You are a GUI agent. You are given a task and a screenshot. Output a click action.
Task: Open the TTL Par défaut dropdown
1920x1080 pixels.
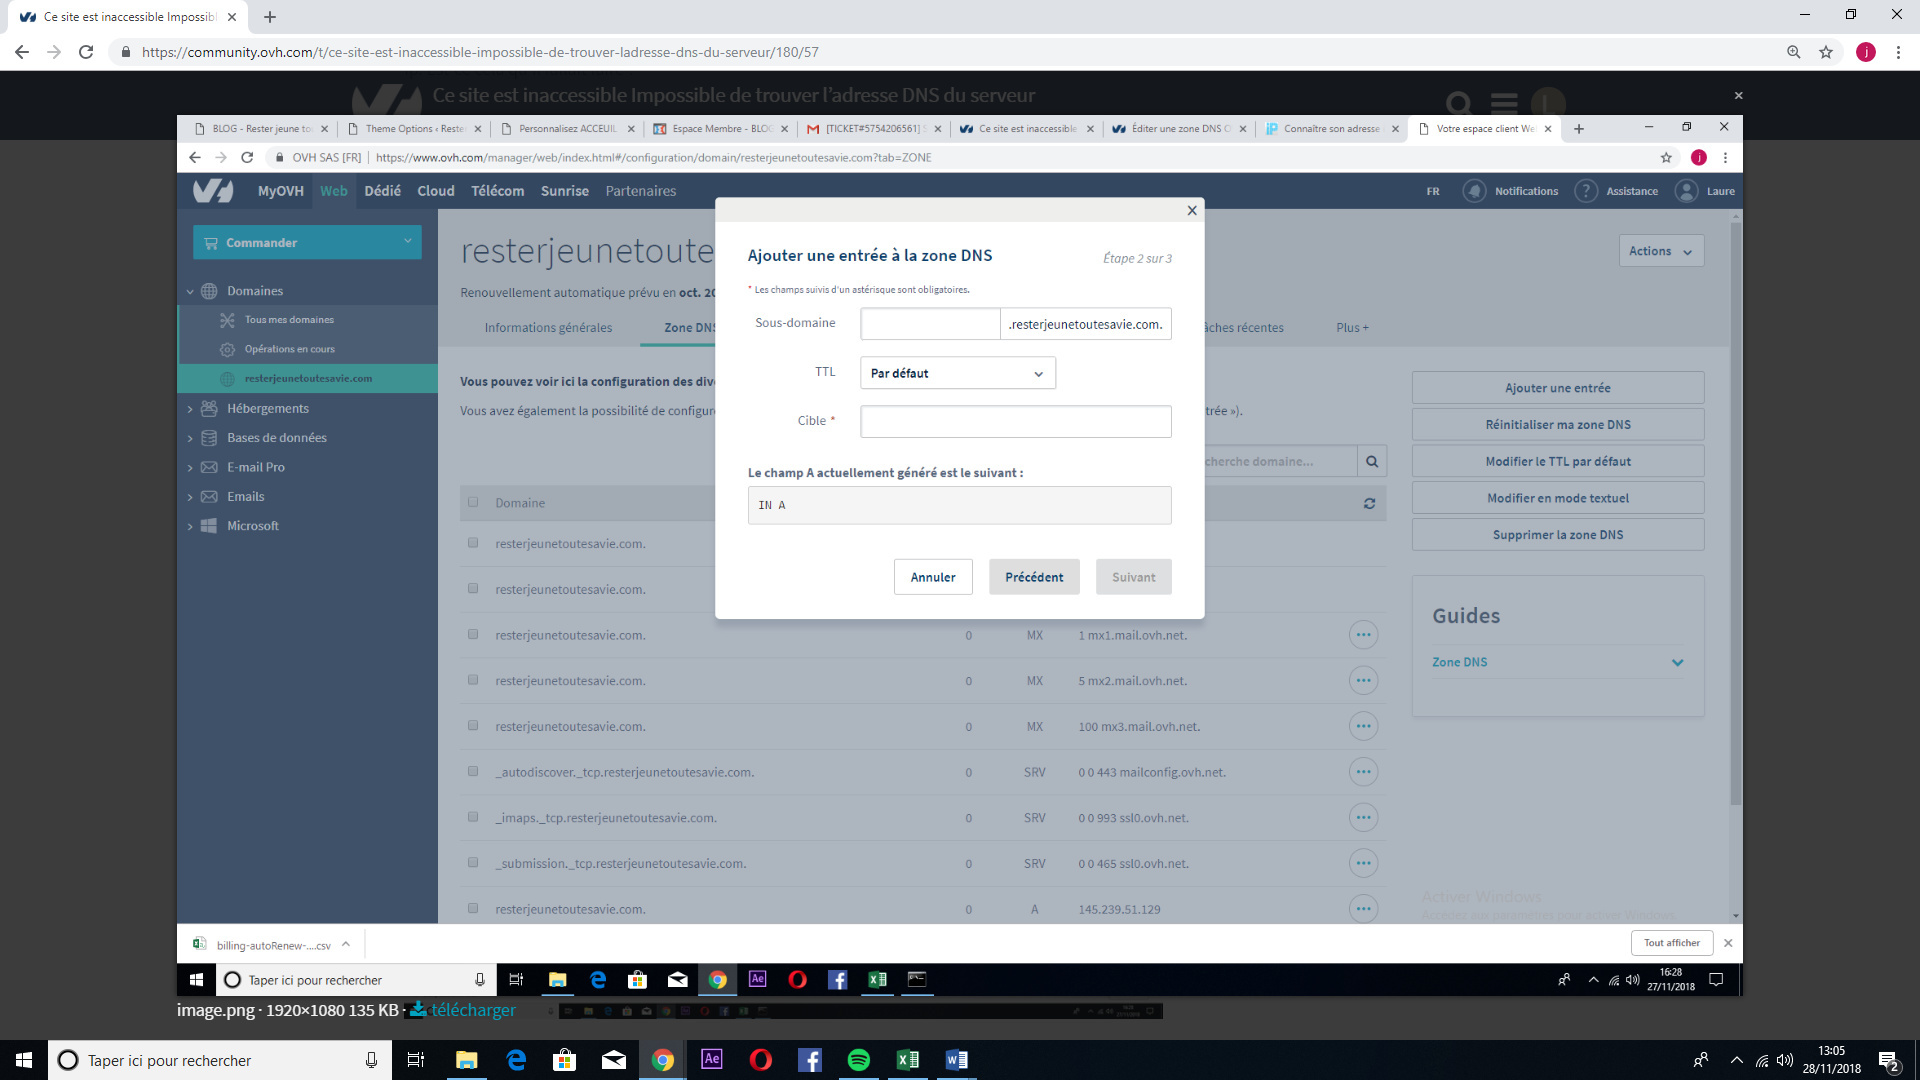coord(957,373)
